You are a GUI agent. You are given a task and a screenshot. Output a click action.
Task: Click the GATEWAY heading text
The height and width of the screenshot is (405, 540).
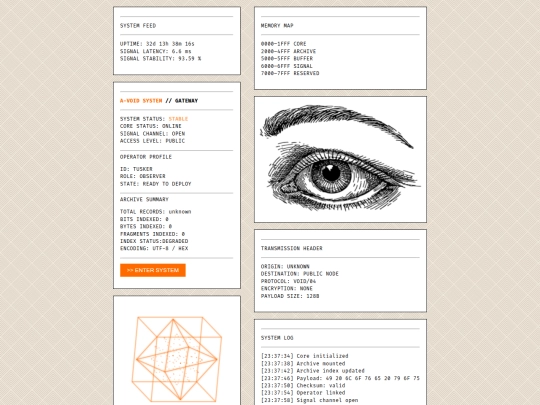tap(186, 101)
